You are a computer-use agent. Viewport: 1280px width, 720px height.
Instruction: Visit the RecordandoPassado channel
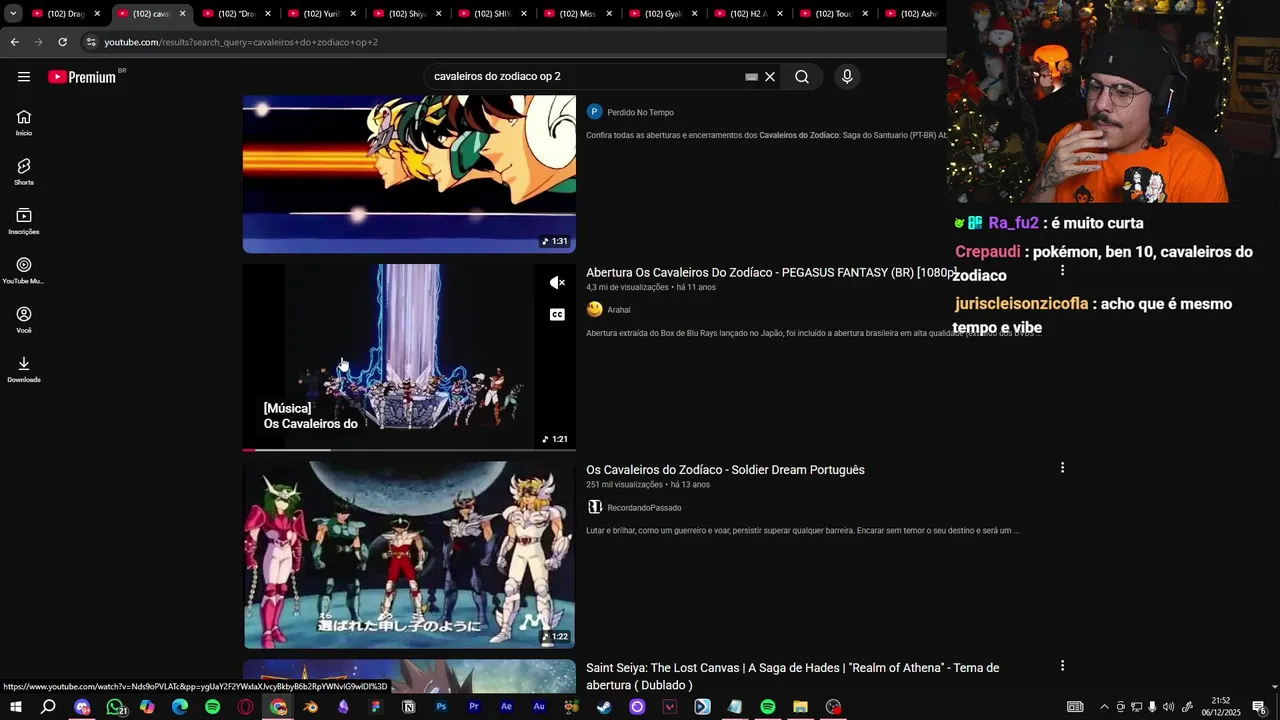point(644,508)
